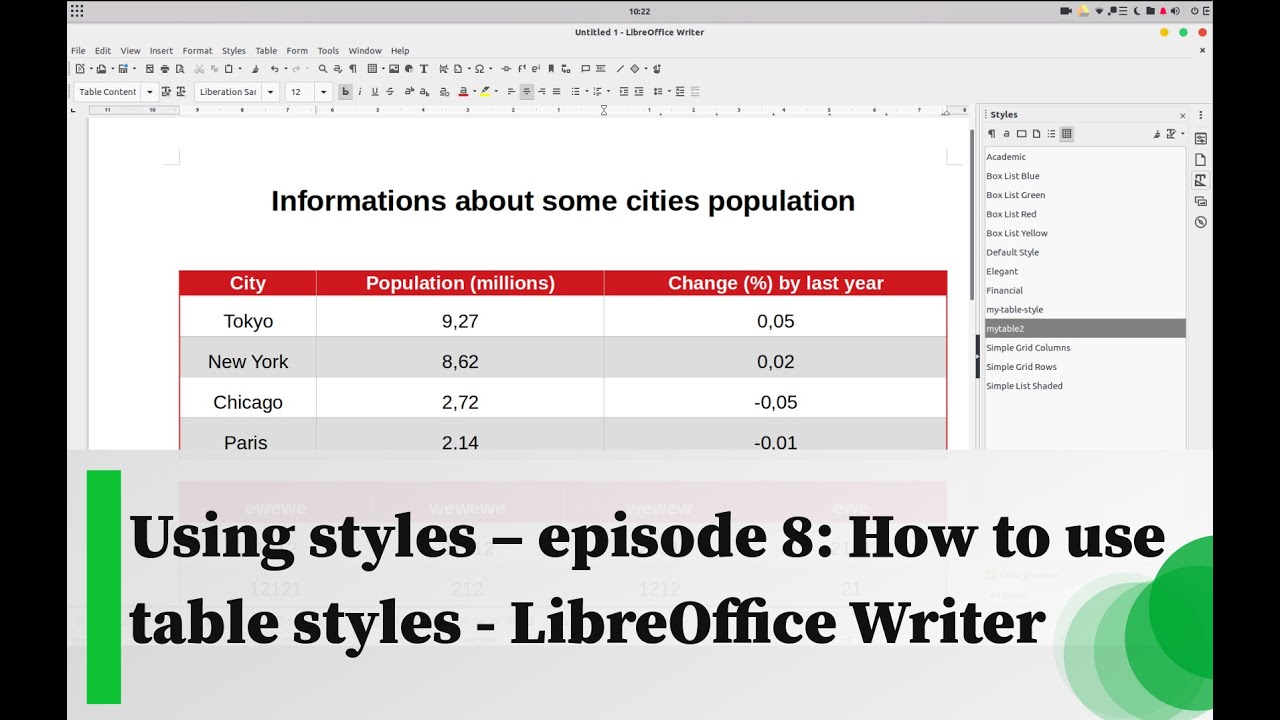Open the font size dropdown arrow

point(324,92)
